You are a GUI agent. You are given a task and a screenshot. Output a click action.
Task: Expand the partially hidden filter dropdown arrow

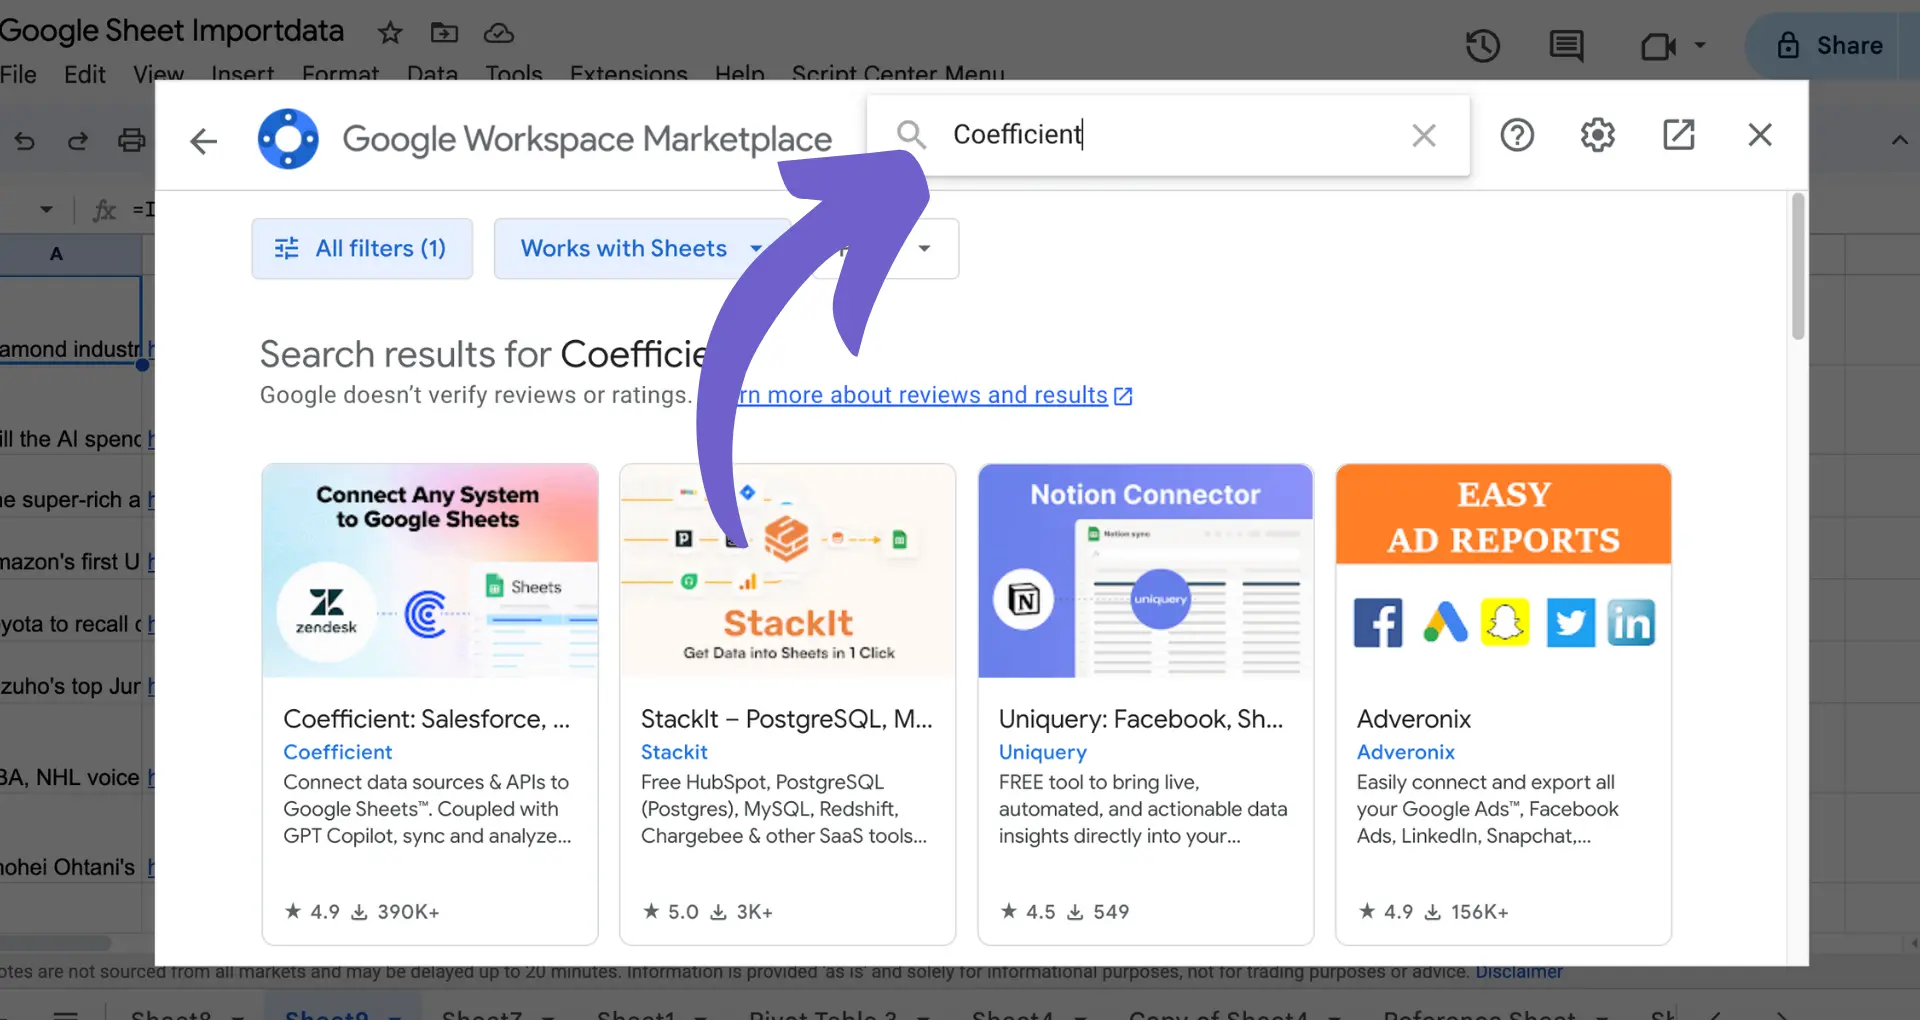924,249
